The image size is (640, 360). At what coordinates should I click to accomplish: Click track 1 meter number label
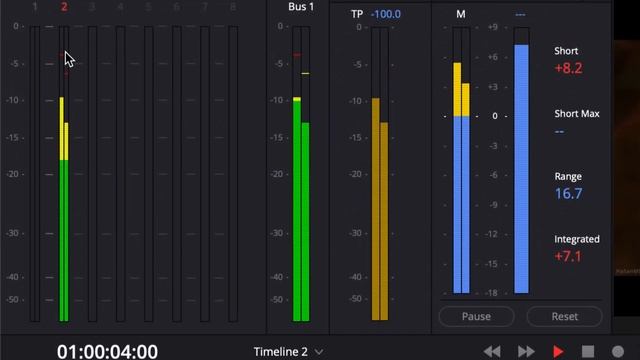[35, 7]
